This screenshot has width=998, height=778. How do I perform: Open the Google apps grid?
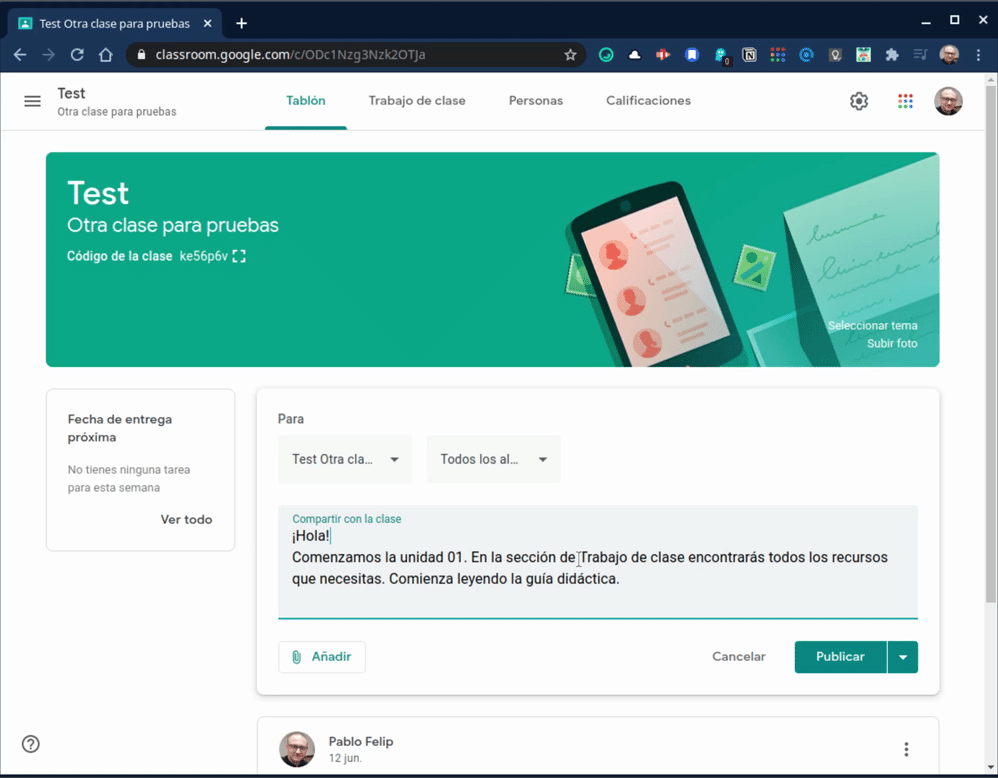[x=905, y=101]
